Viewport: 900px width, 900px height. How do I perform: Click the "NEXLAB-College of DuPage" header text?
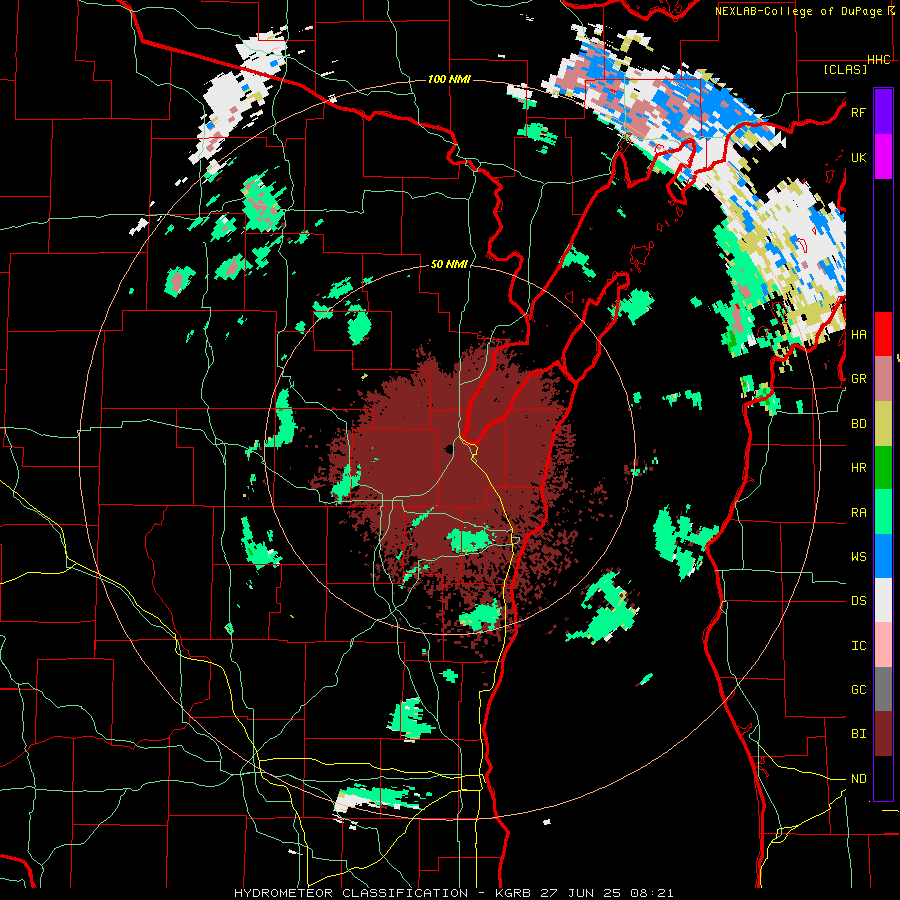pyautogui.click(x=798, y=11)
